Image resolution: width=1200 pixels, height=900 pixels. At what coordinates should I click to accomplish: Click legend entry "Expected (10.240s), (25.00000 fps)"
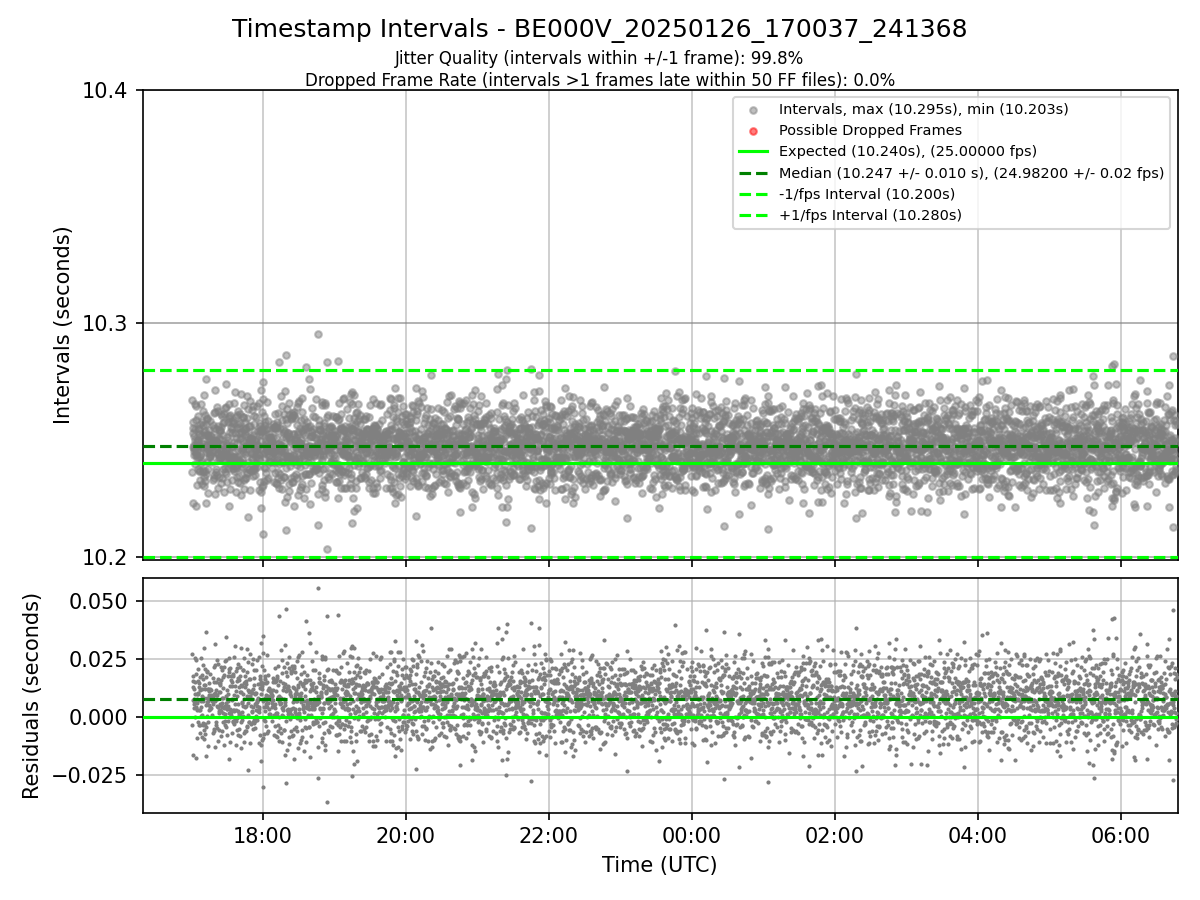(x=907, y=151)
